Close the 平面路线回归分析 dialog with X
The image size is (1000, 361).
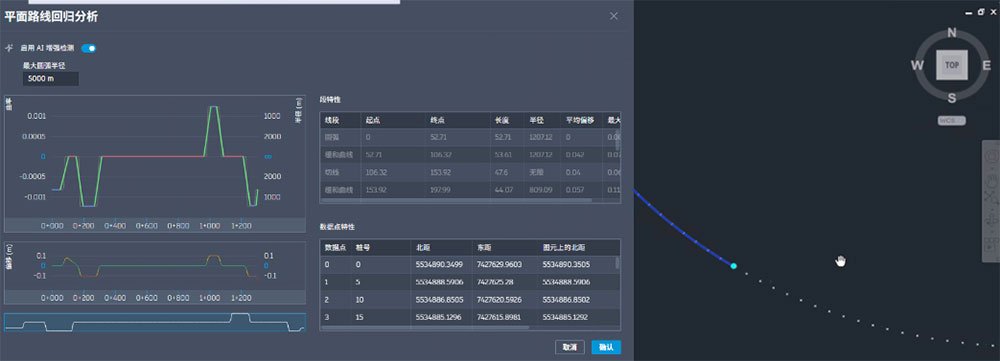[x=614, y=16]
